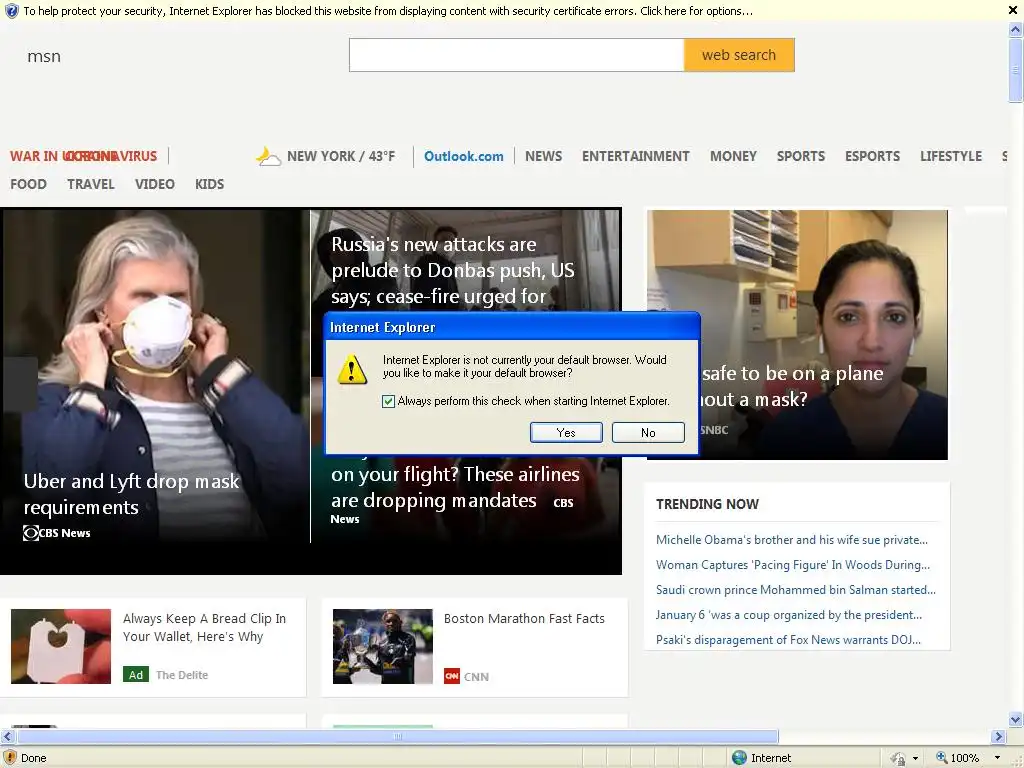The image size is (1024, 768).
Task: Click the Internet Explorer dialog title bar
Action: 513,327
